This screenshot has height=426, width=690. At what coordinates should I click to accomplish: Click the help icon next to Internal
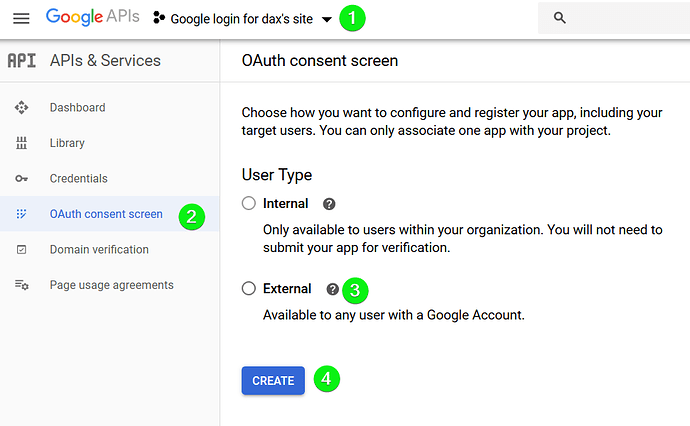329,204
